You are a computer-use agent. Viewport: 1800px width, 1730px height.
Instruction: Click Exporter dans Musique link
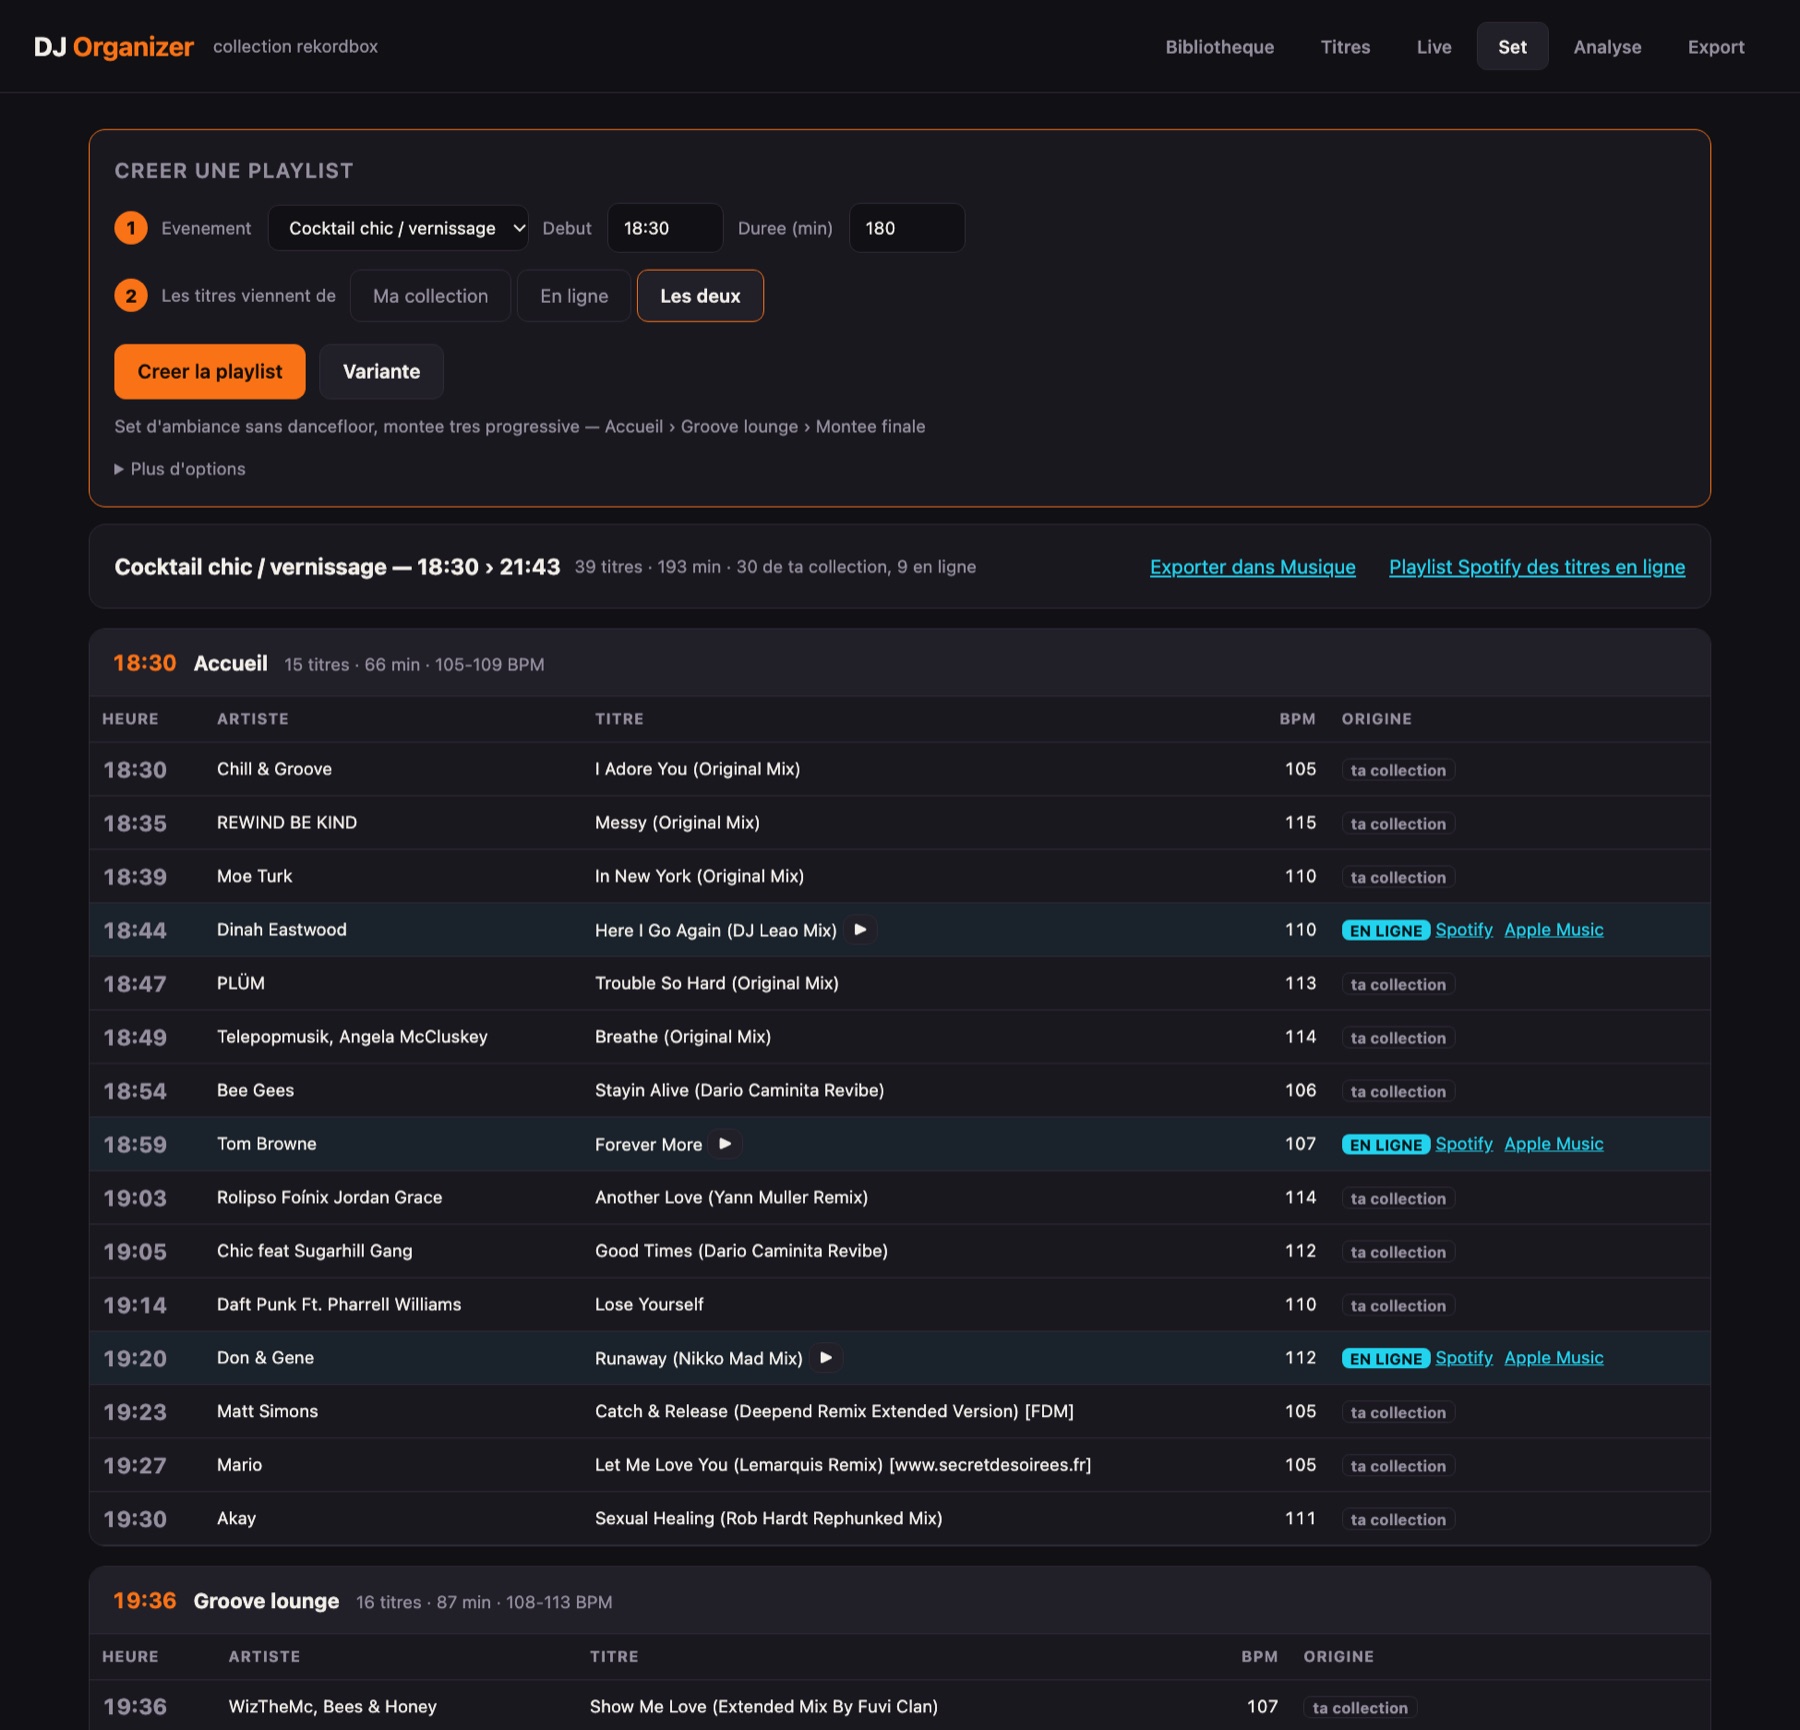pos(1252,567)
